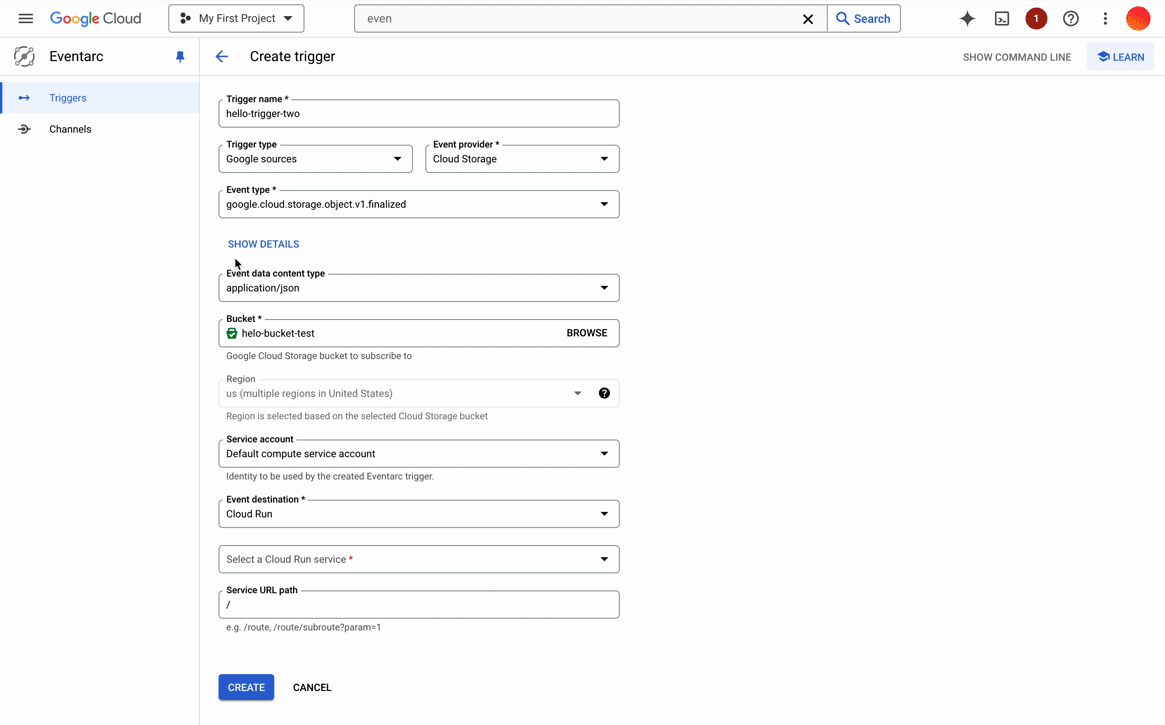Click the CANCEL button
1165x725 pixels.
(x=312, y=687)
